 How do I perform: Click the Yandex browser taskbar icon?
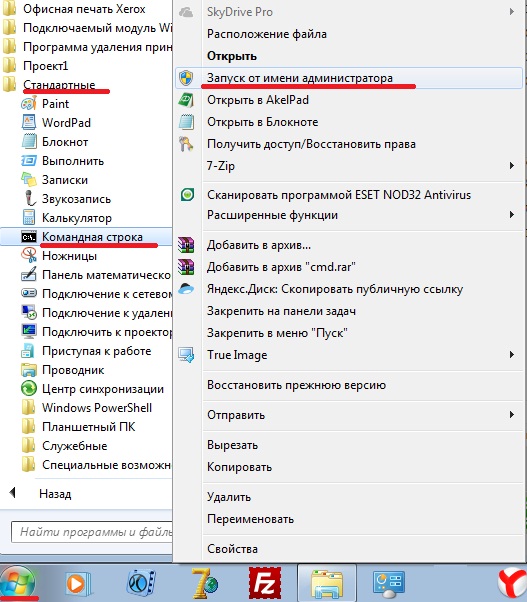pyautogui.click(x=513, y=584)
